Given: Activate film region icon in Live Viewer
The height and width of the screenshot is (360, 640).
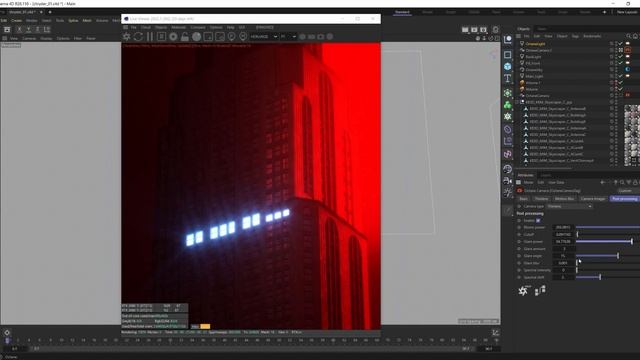Looking at the screenshot, I should point(220,37).
